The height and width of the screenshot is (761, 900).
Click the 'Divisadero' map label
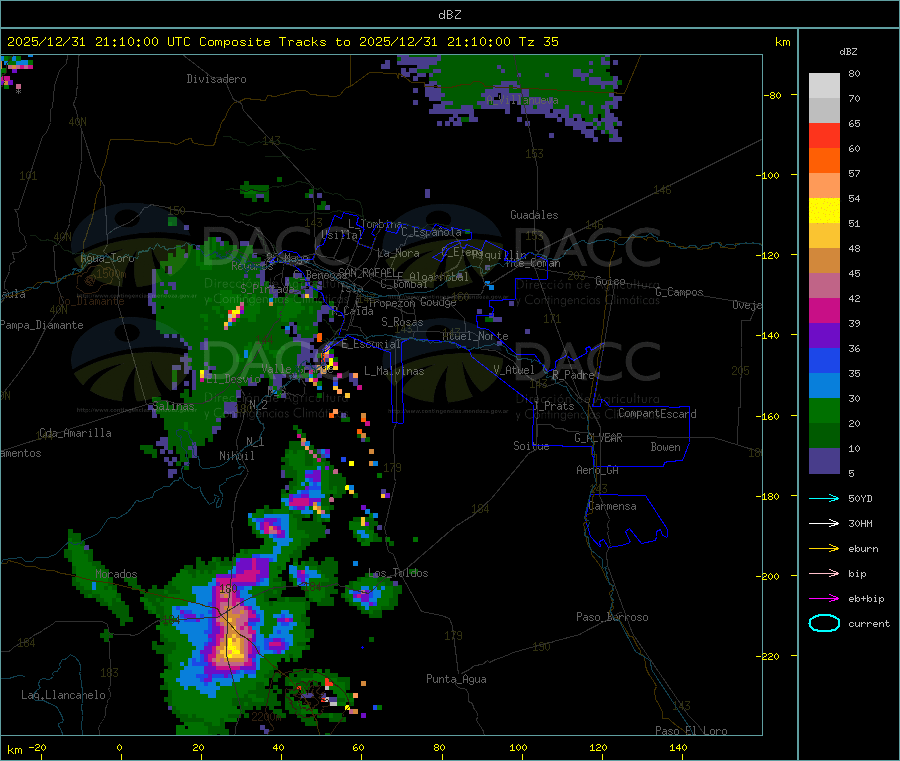click(x=216, y=79)
